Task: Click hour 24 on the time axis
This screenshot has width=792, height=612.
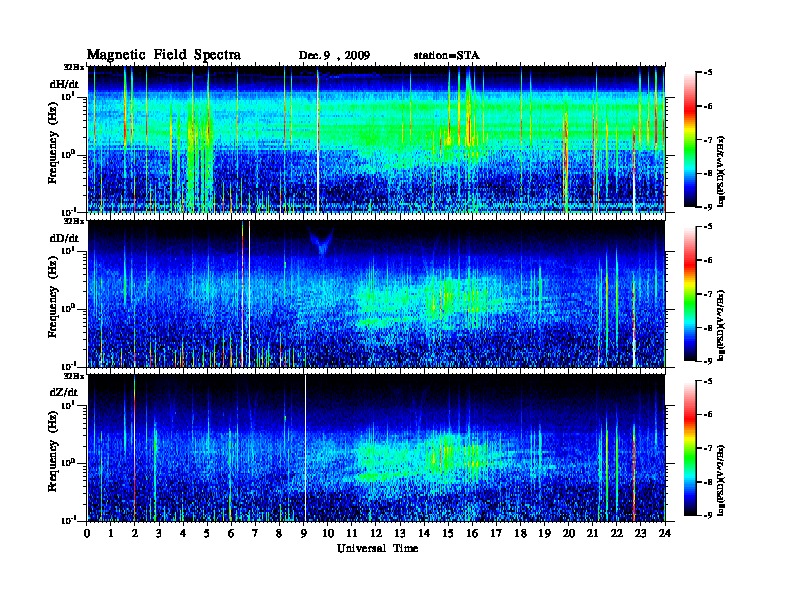Action: [665, 533]
